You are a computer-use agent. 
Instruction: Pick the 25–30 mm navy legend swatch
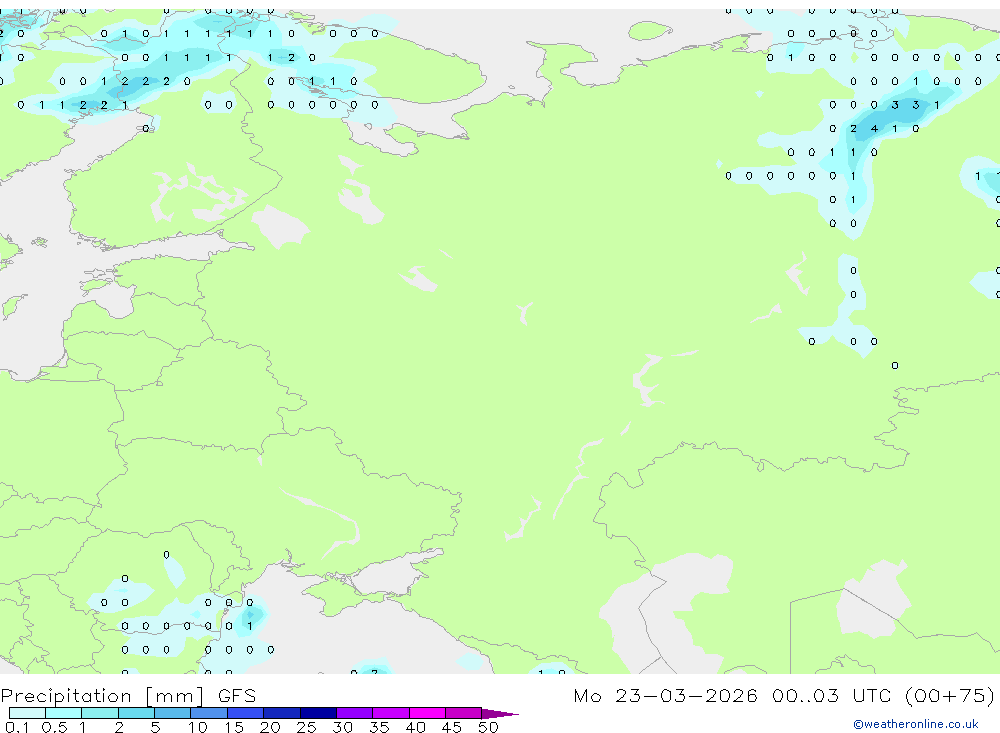click(x=318, y=713)
